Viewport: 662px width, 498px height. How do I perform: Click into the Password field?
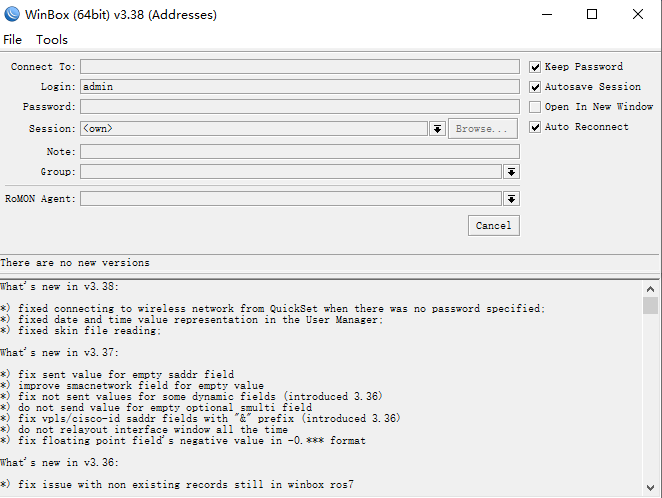point(300,106)
